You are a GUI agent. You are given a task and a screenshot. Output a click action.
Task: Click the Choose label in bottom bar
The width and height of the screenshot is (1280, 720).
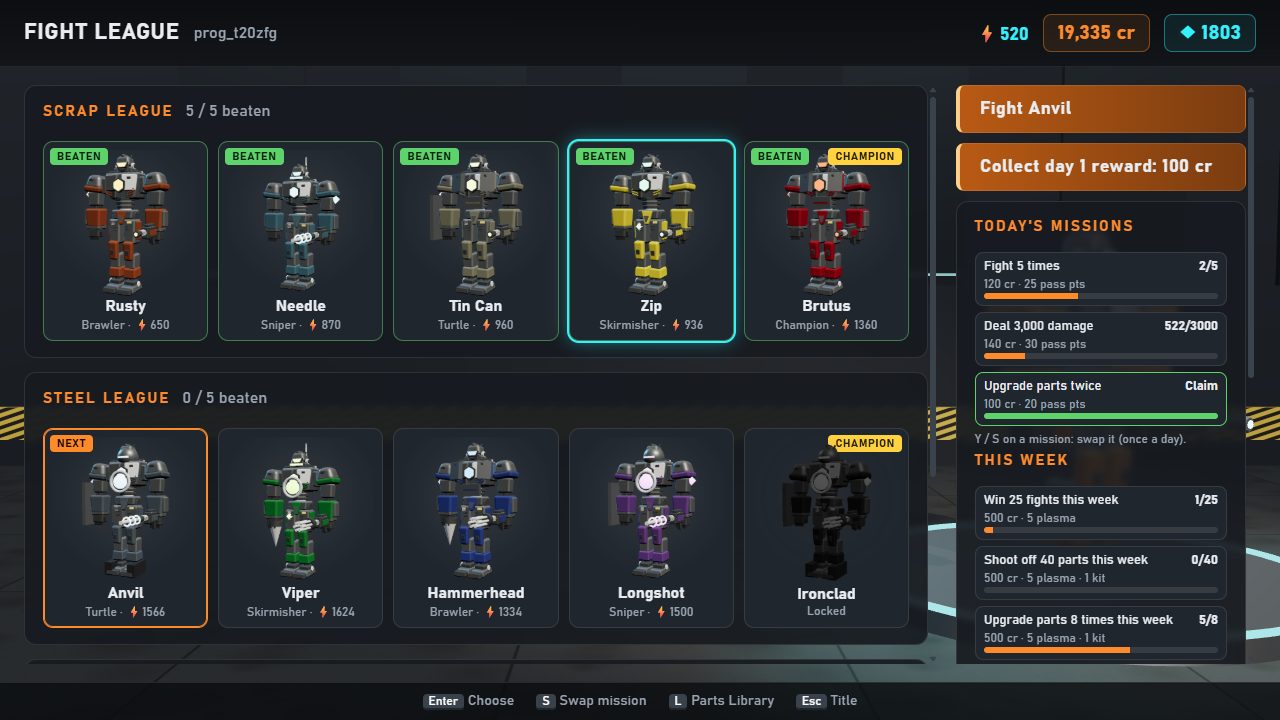491,700
